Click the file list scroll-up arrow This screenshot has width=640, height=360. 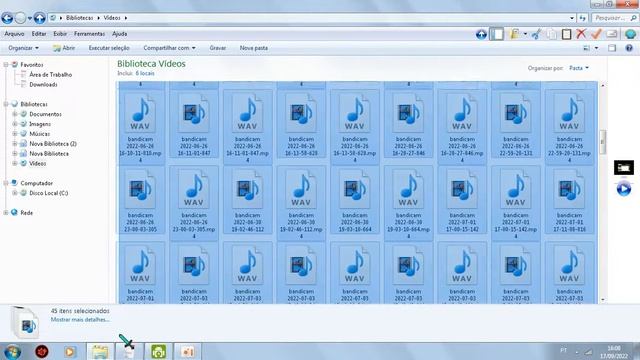tap(602, 85)
